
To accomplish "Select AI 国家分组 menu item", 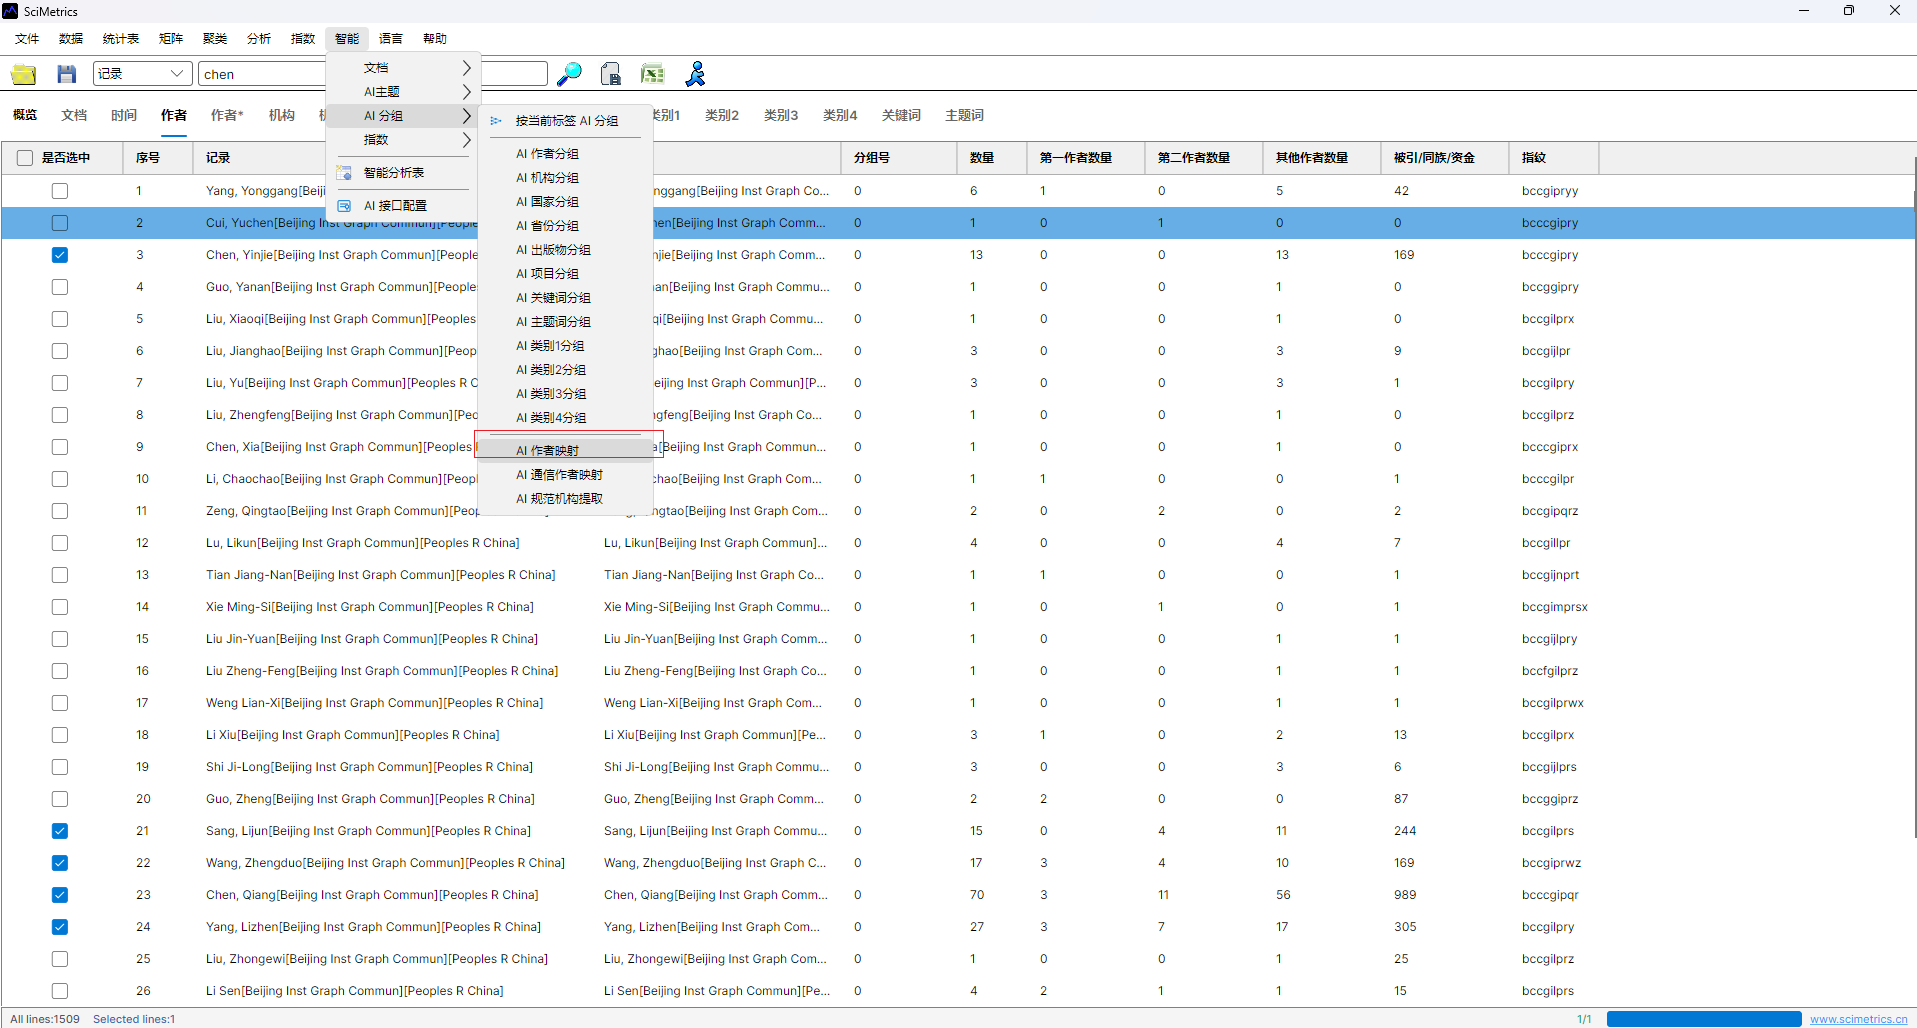I will click(566, 202).
